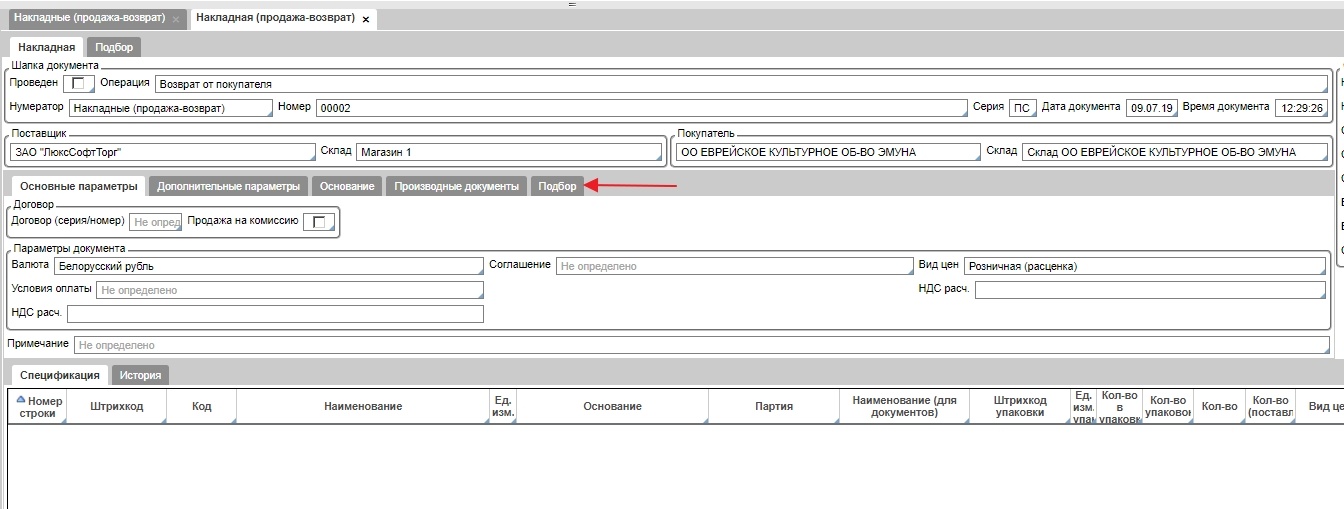This screenshot has height=509, width=1344.
Task: Switch to the Дополнительные параметры tab
Action: [228, 186]
